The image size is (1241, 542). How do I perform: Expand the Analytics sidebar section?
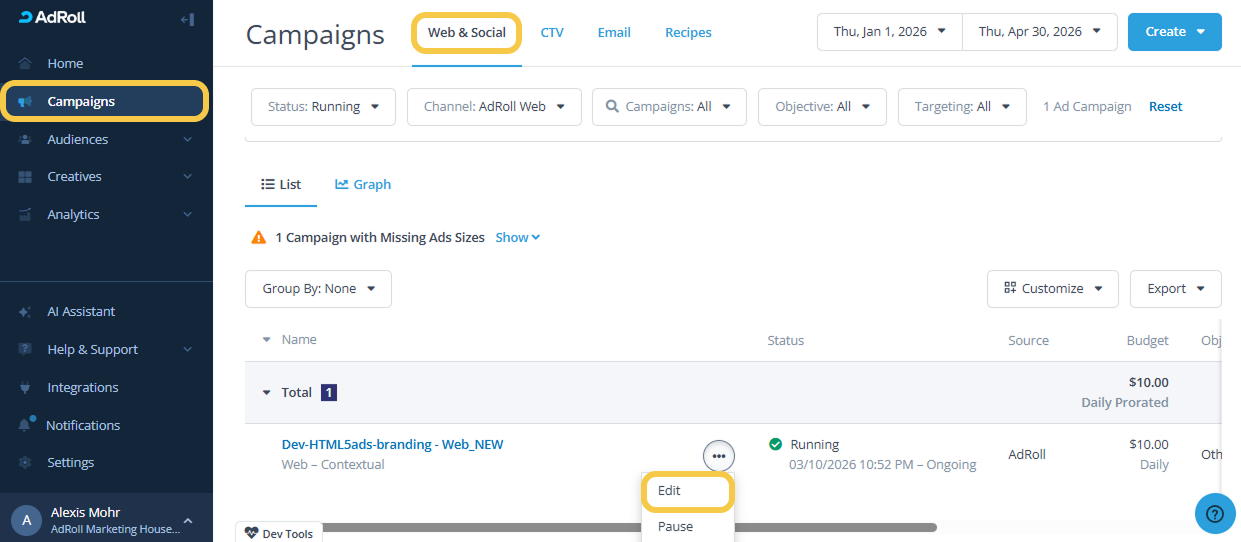pyautogui.click(x=106, y=214)
